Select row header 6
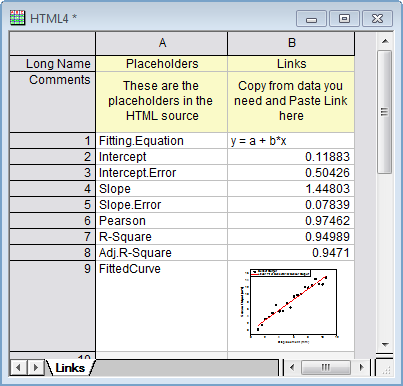403x386 pixels. click(53, 221)
